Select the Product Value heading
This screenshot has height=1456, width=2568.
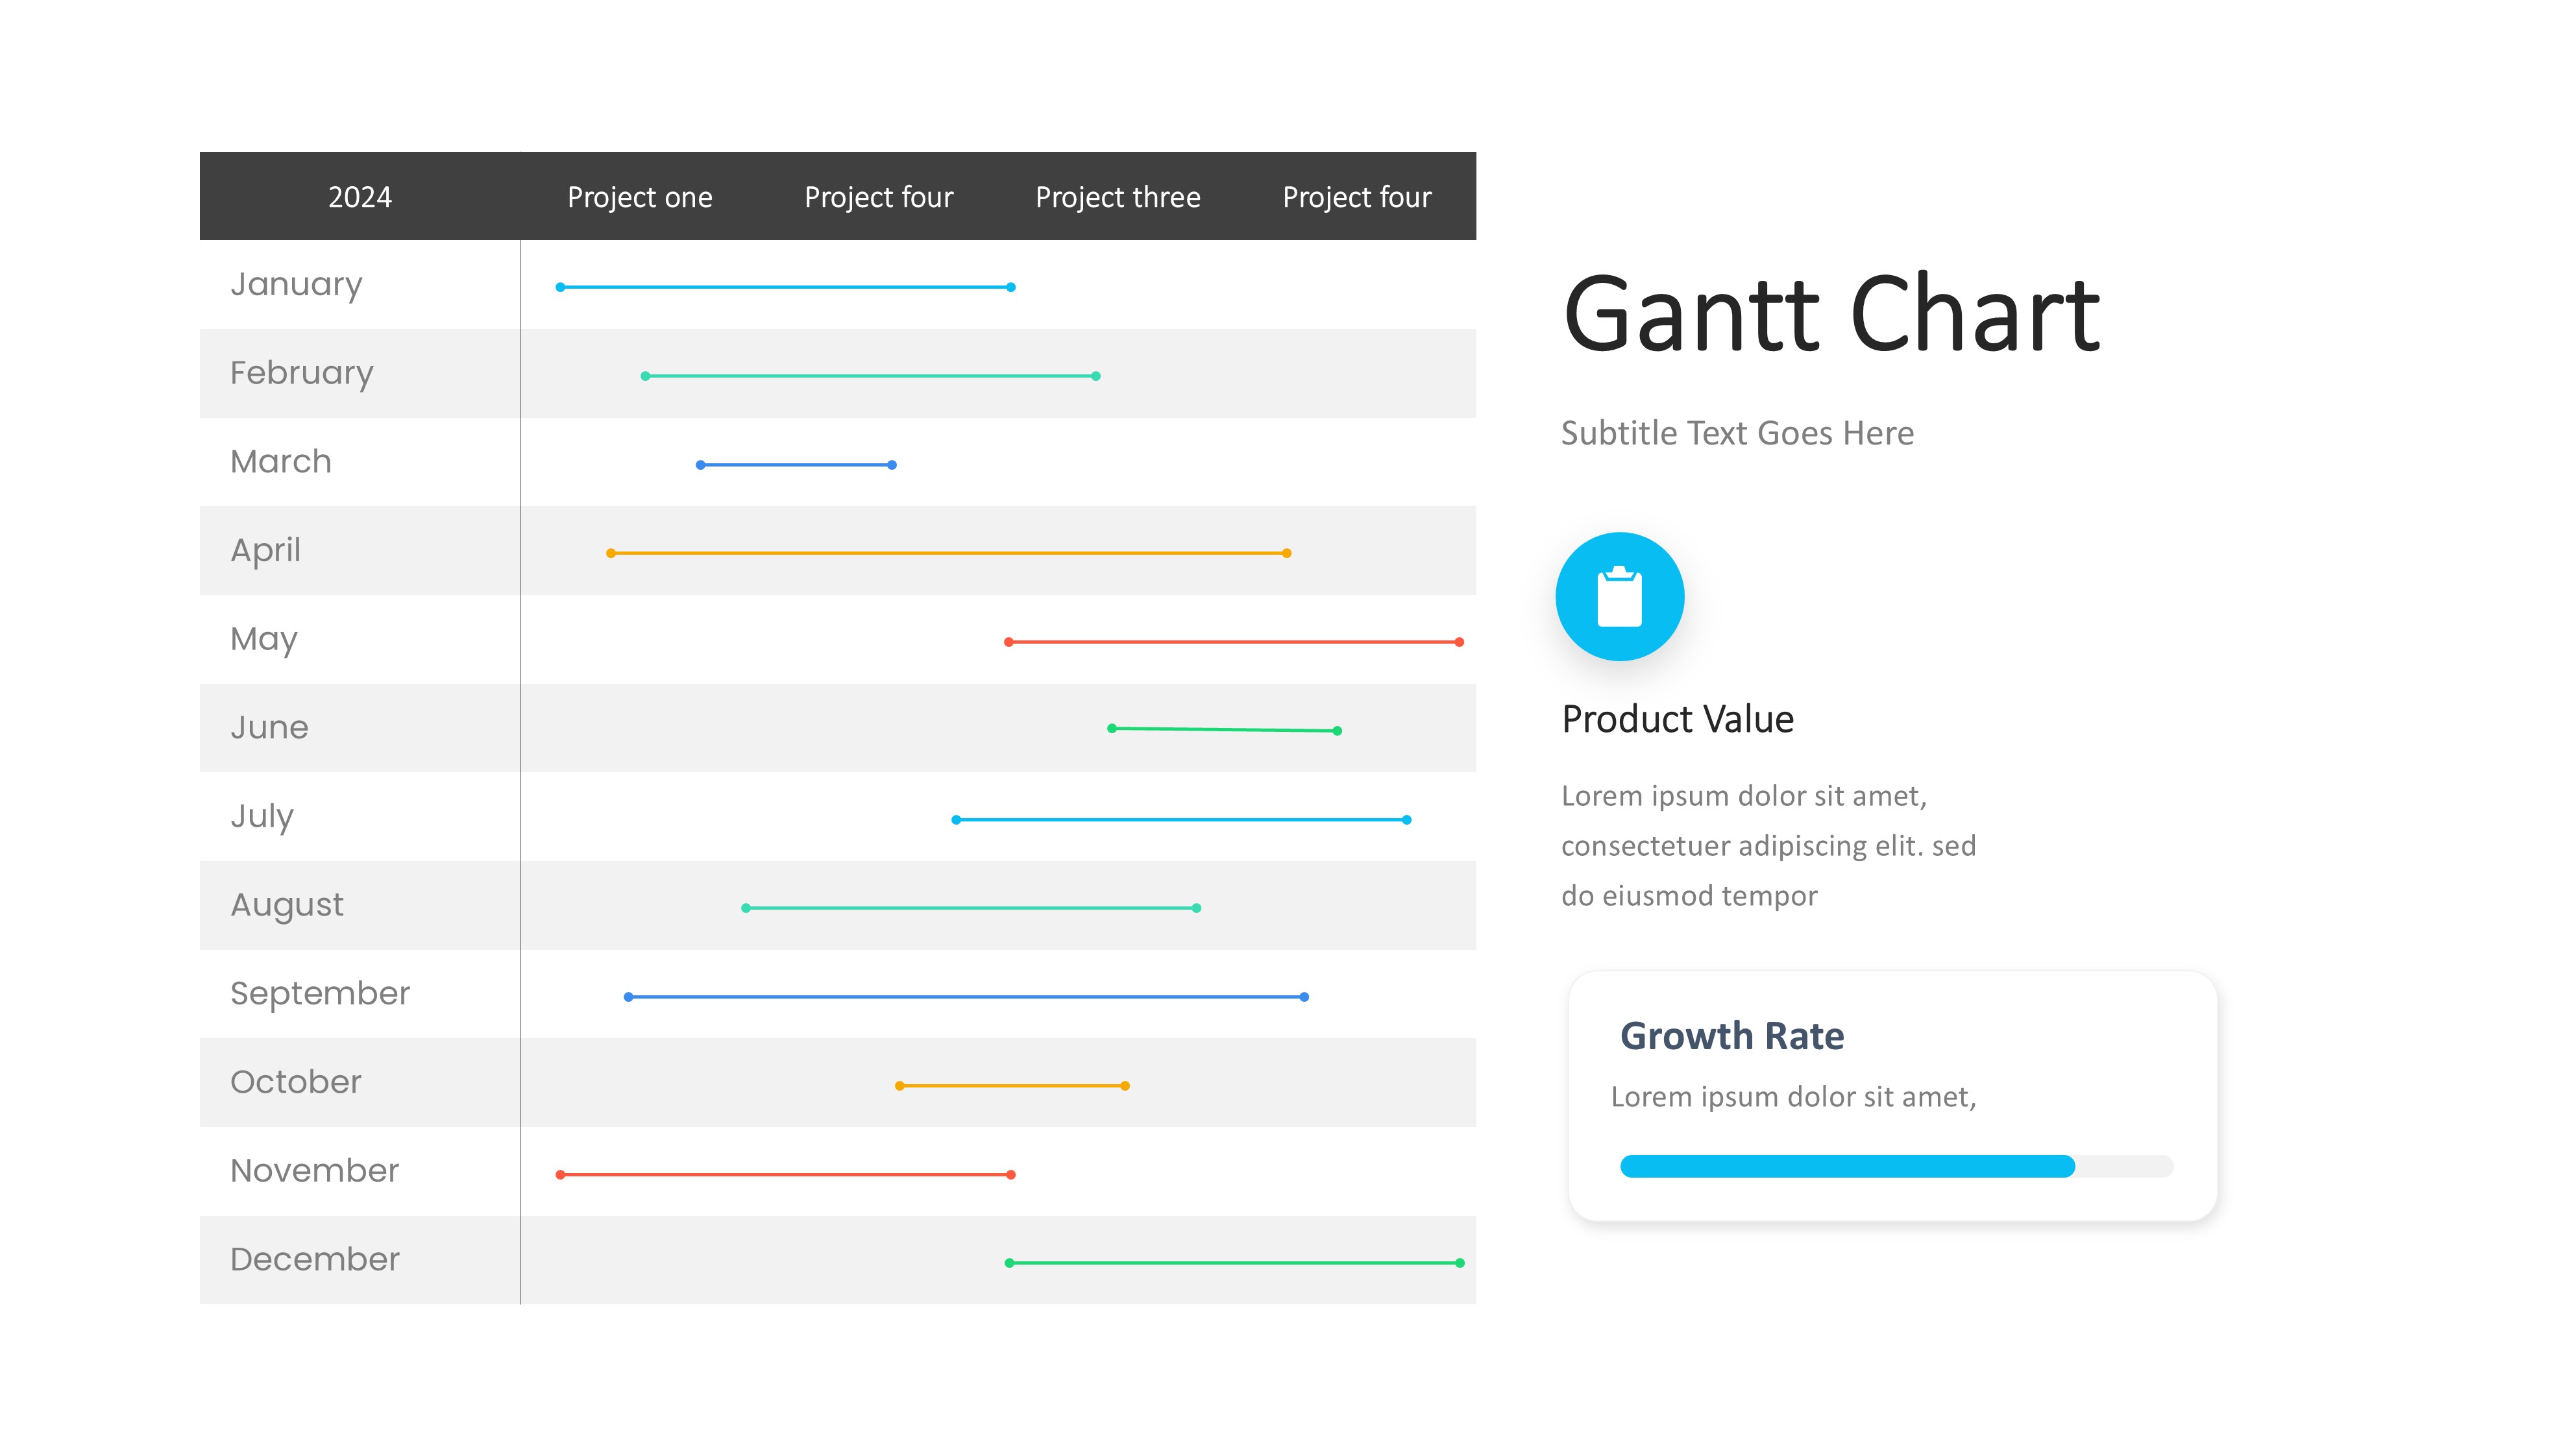point(1677,719)
